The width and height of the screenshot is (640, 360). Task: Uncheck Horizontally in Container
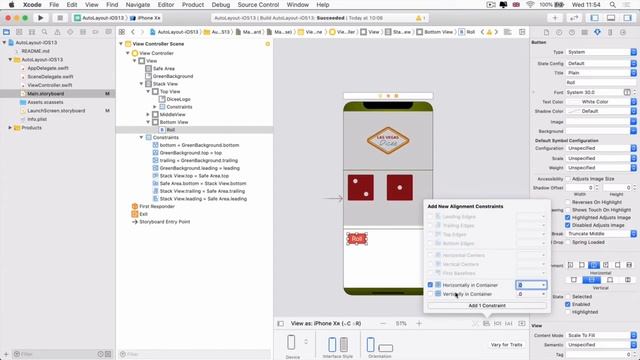[x=430, y=285]
